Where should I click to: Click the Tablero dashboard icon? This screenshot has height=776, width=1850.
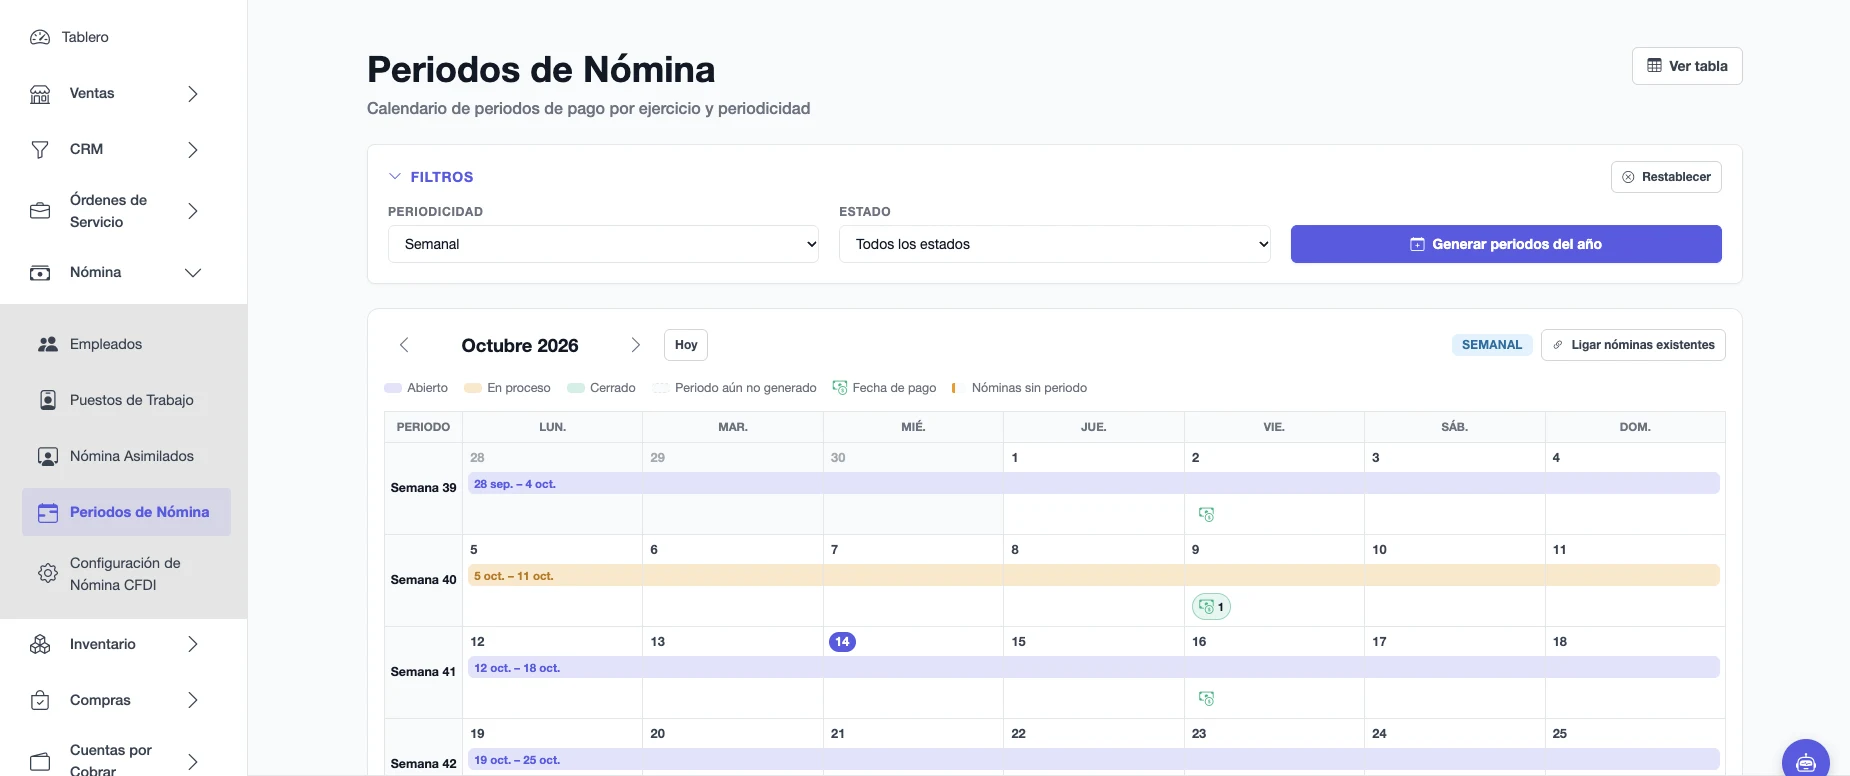point(40,37)
